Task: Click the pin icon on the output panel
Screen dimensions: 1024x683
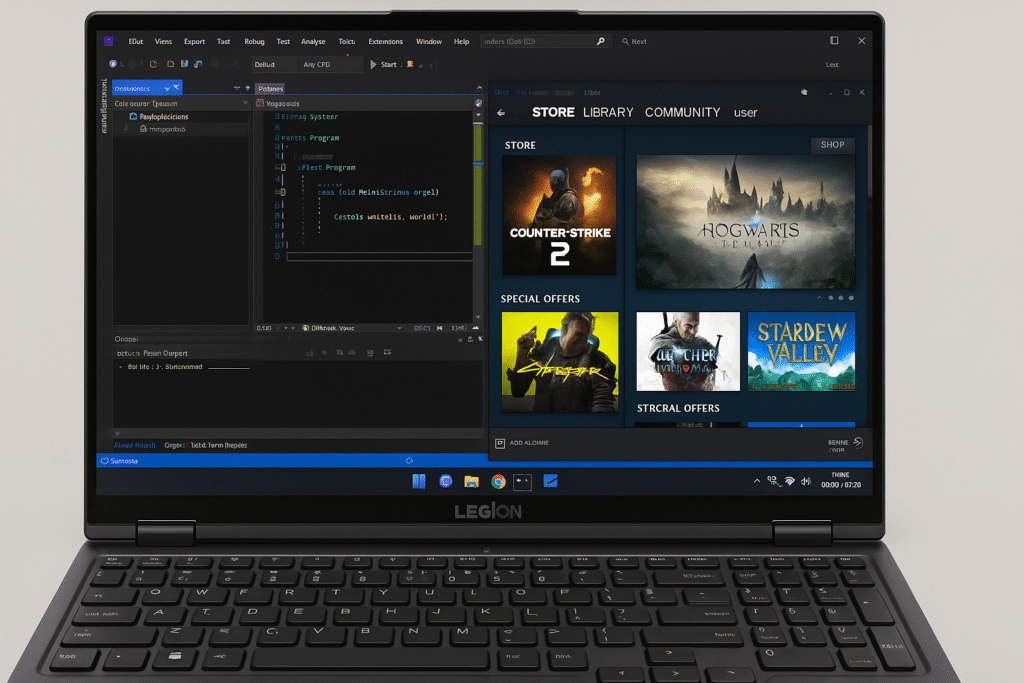Action: [470, 339]
